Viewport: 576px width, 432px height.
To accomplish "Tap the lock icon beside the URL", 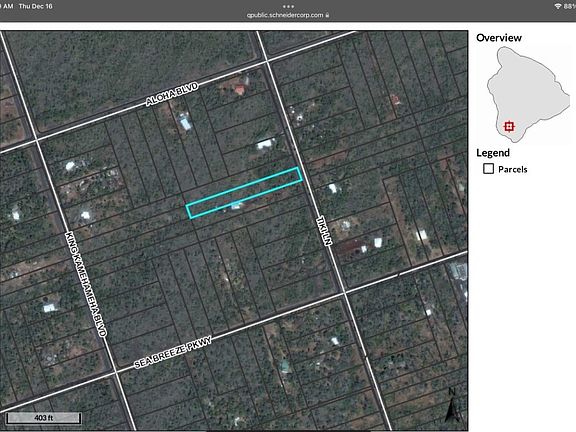I will click(327, 15).
